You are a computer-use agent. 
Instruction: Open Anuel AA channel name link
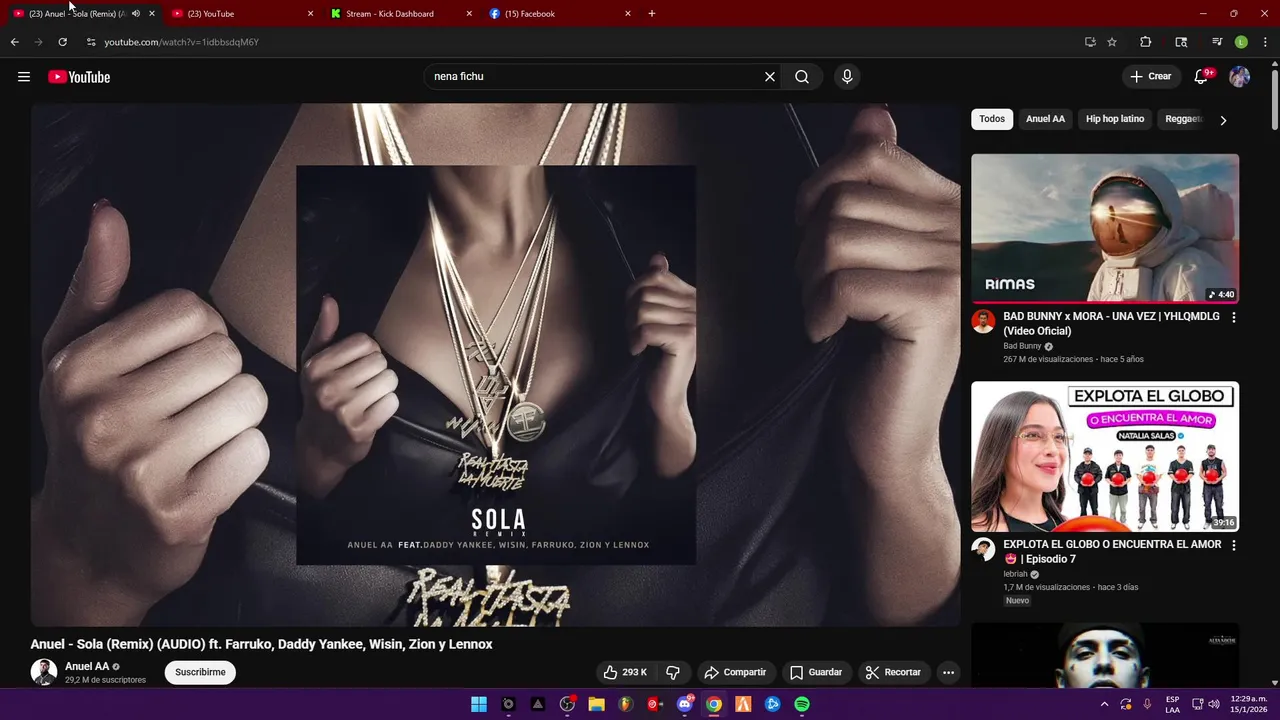[x=87, y=666]
